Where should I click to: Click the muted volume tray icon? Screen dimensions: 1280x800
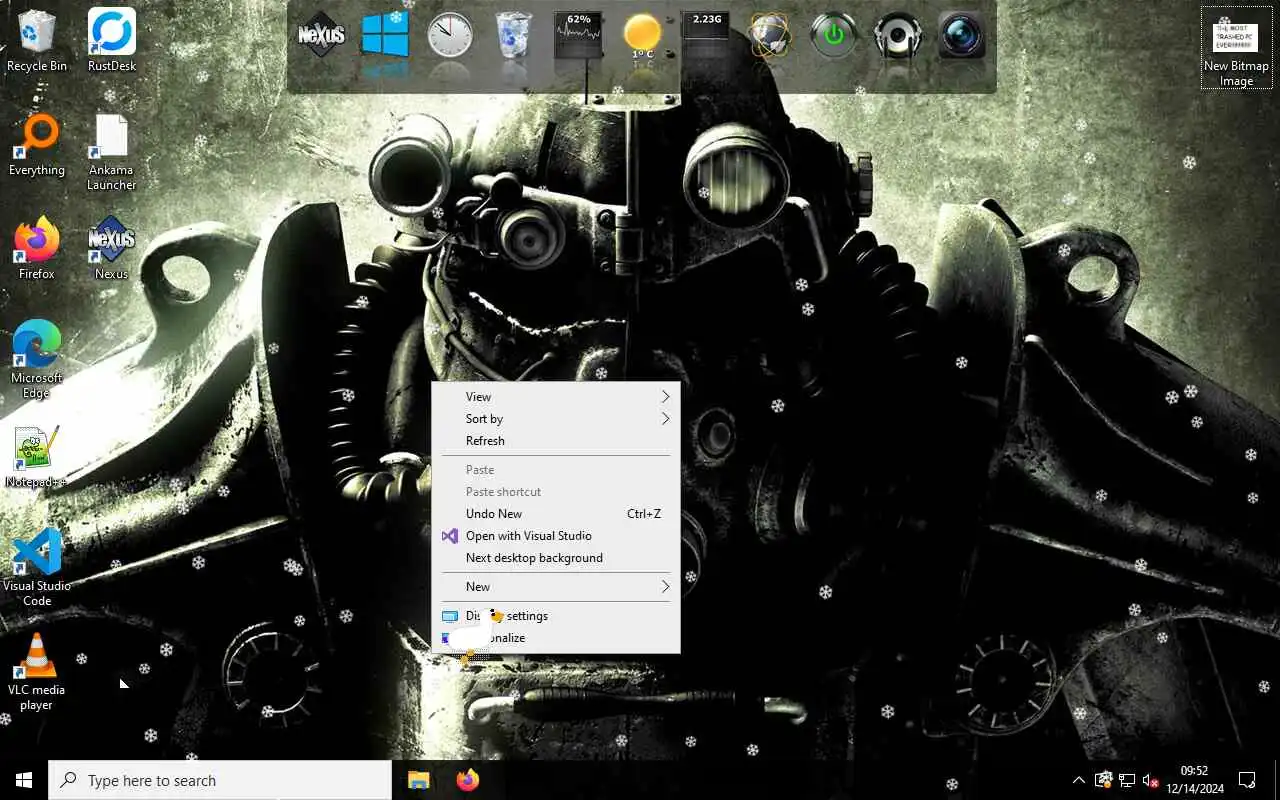(x=1151, y=780)
